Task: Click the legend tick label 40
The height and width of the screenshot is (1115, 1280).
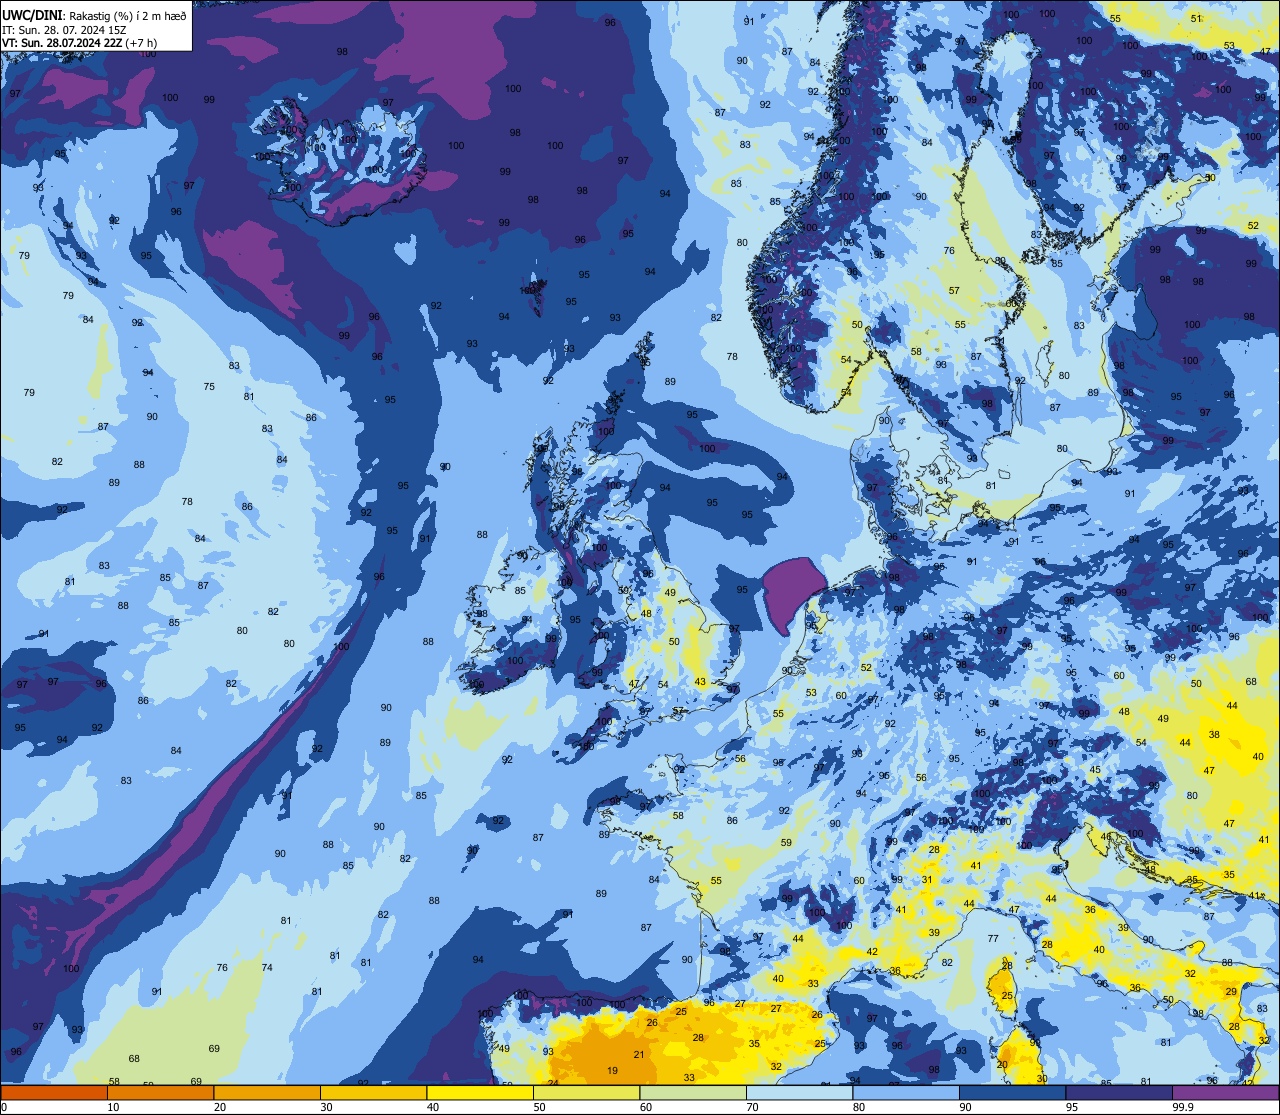Action: coord(432,1107)
